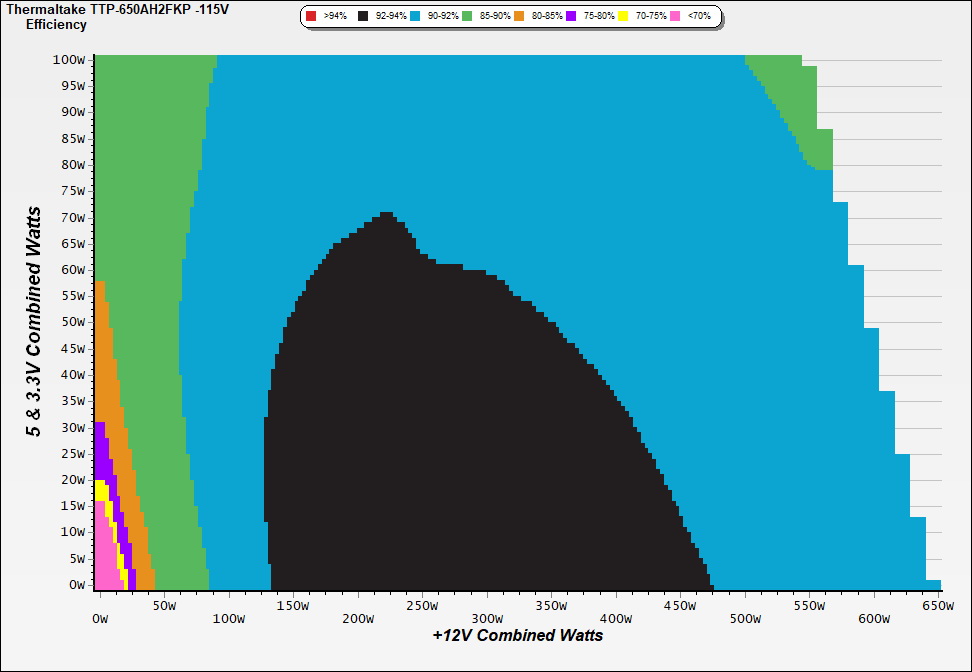
Task: Click the green 85-90% legend swatch
Action: (467, 17)
